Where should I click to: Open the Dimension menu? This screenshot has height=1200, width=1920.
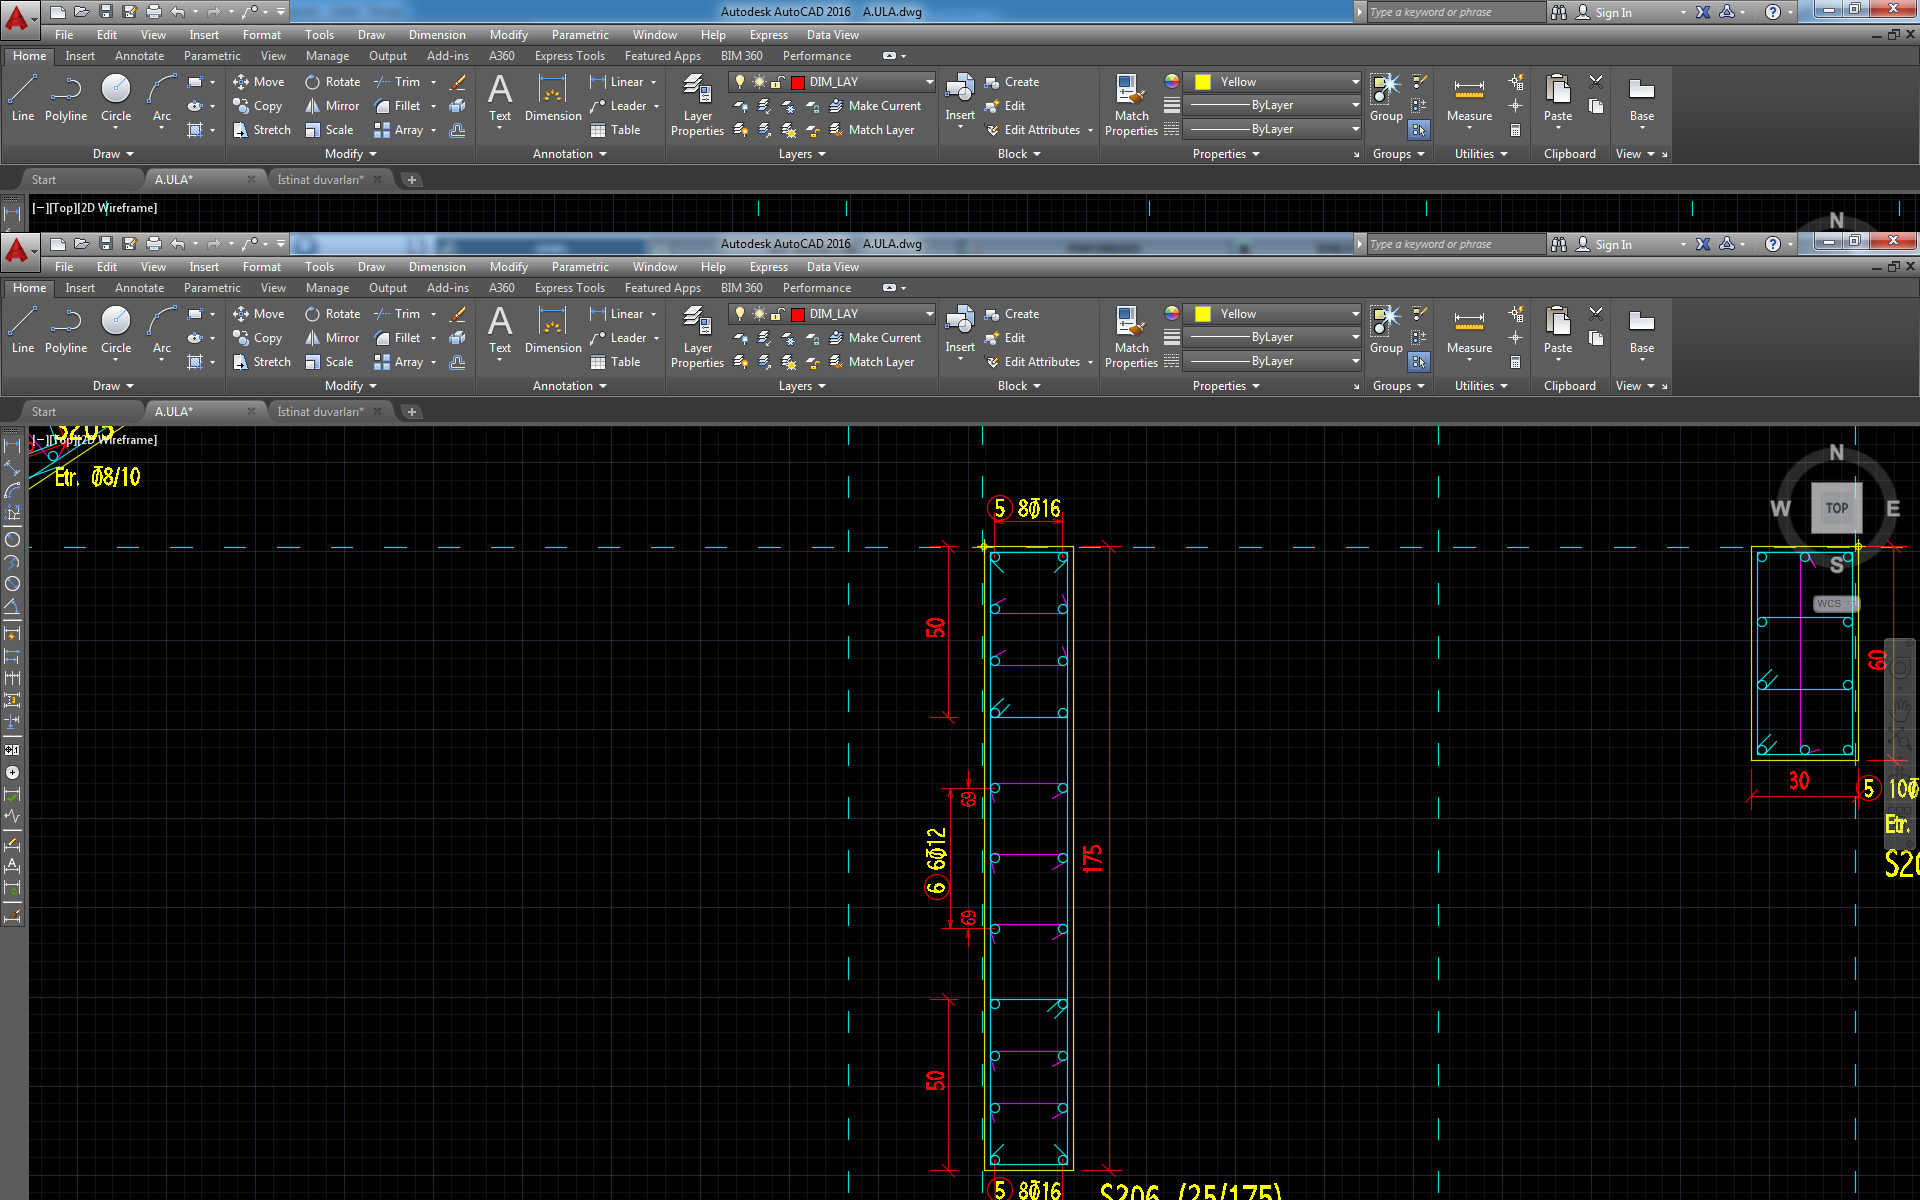point(437,267)
